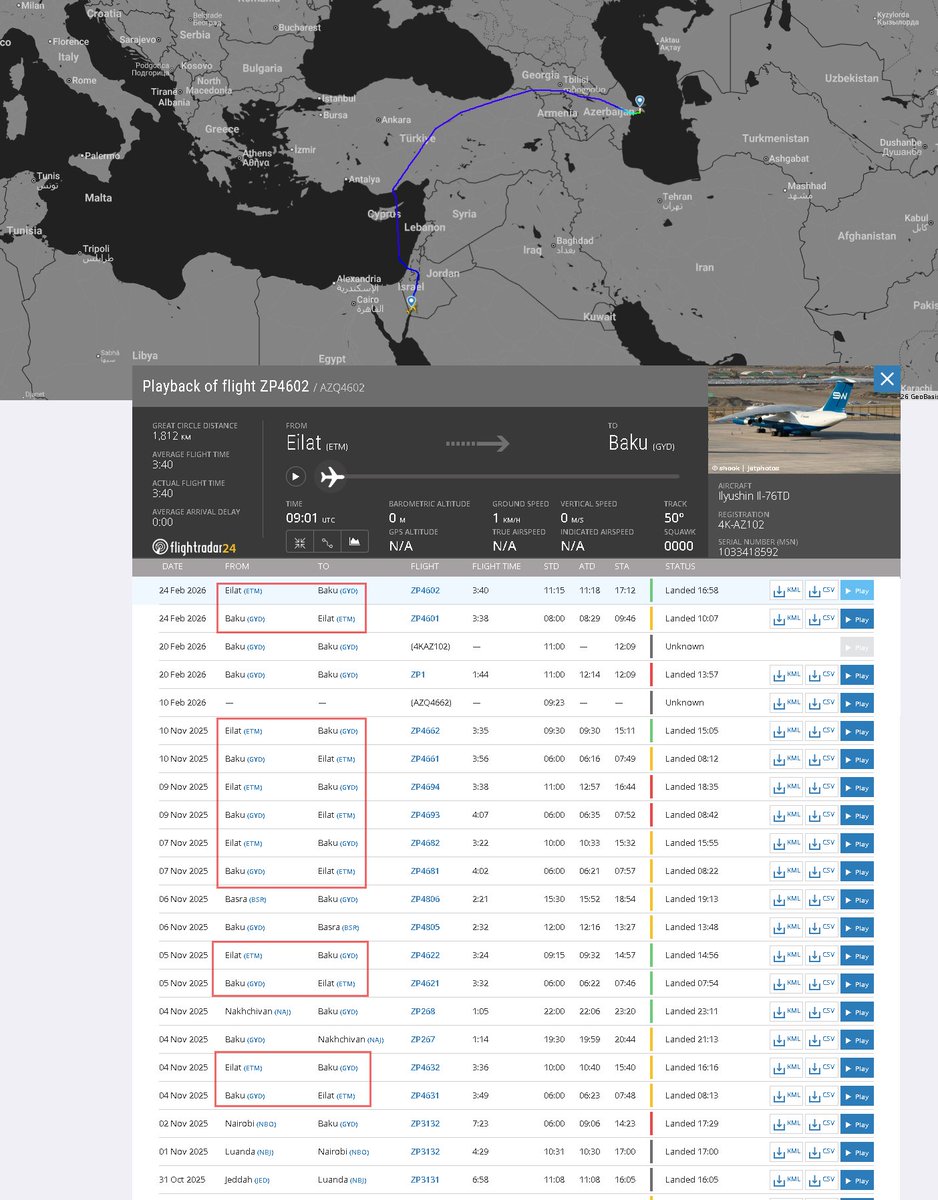Open the ZP1 flight number link
The image size is (938, 1200).
(417, 675)
